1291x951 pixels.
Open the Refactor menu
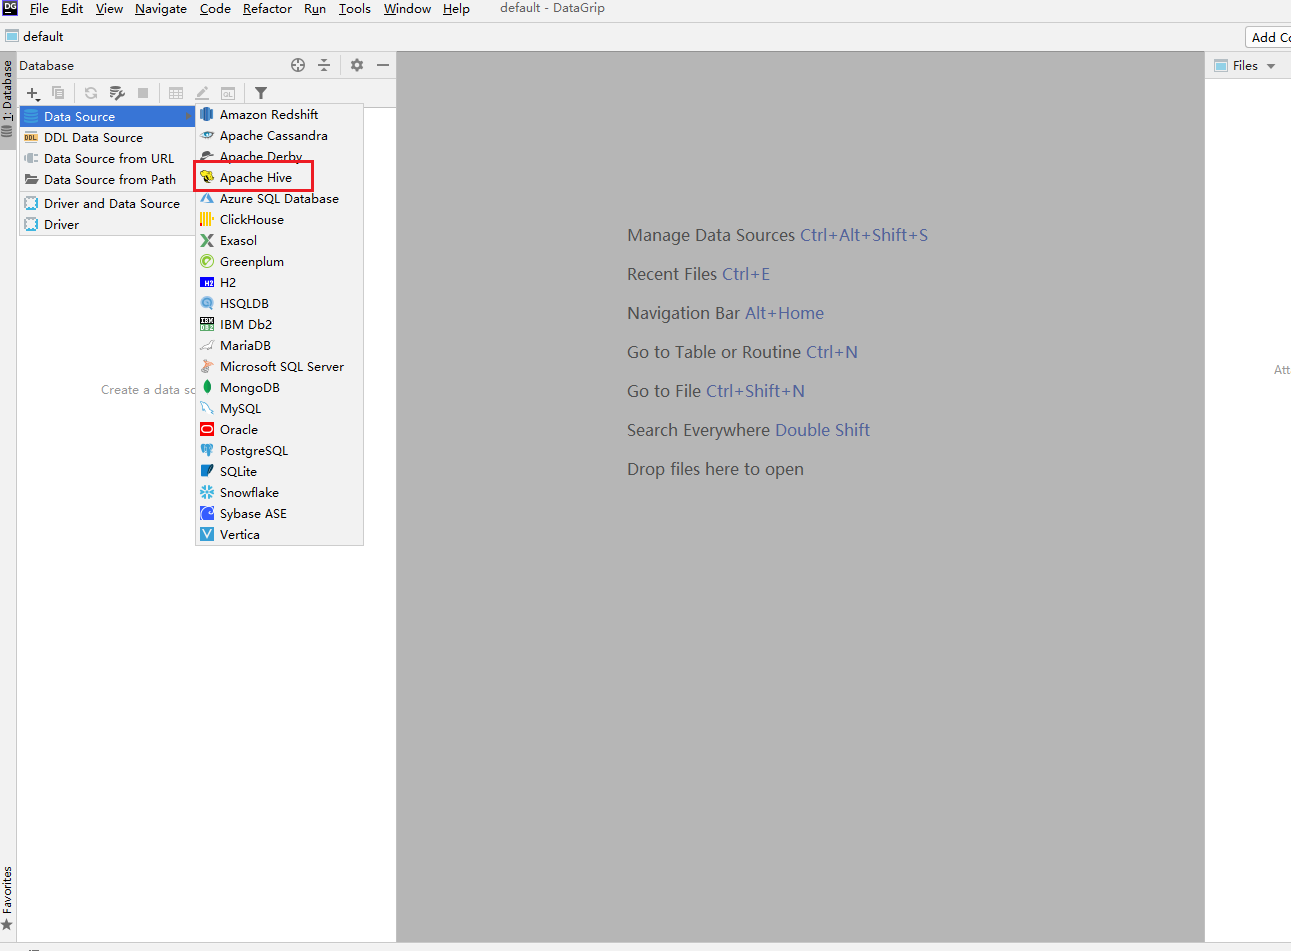click(267, 9)
